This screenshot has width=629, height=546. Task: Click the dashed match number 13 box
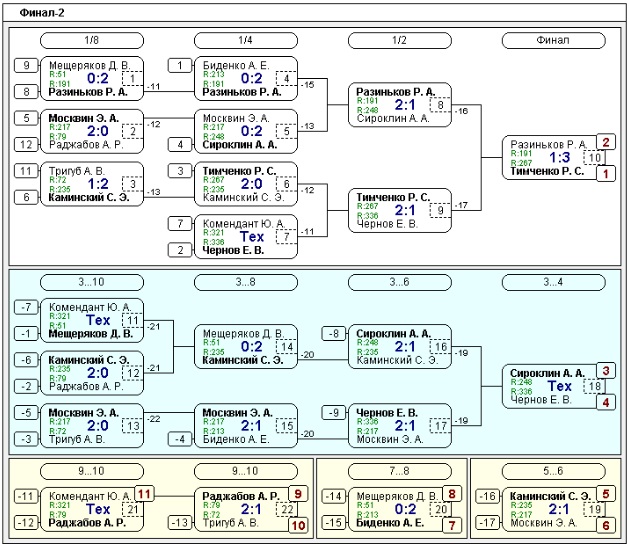[132, 426]
